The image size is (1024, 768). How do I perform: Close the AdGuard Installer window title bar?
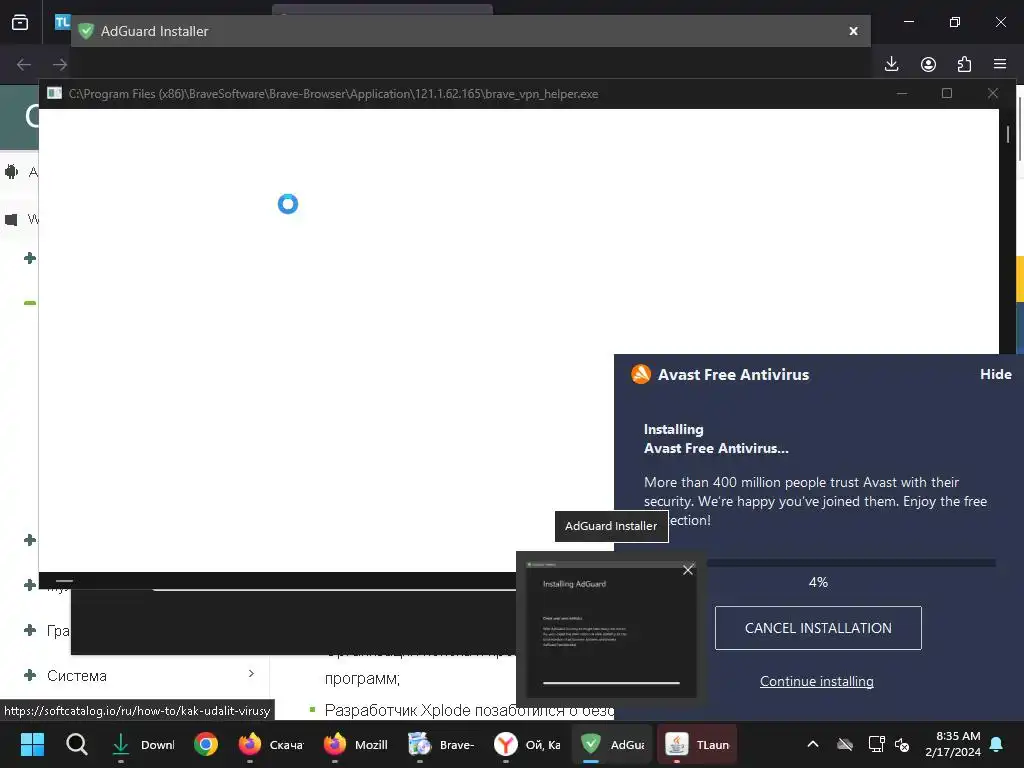tap(853, 31)
